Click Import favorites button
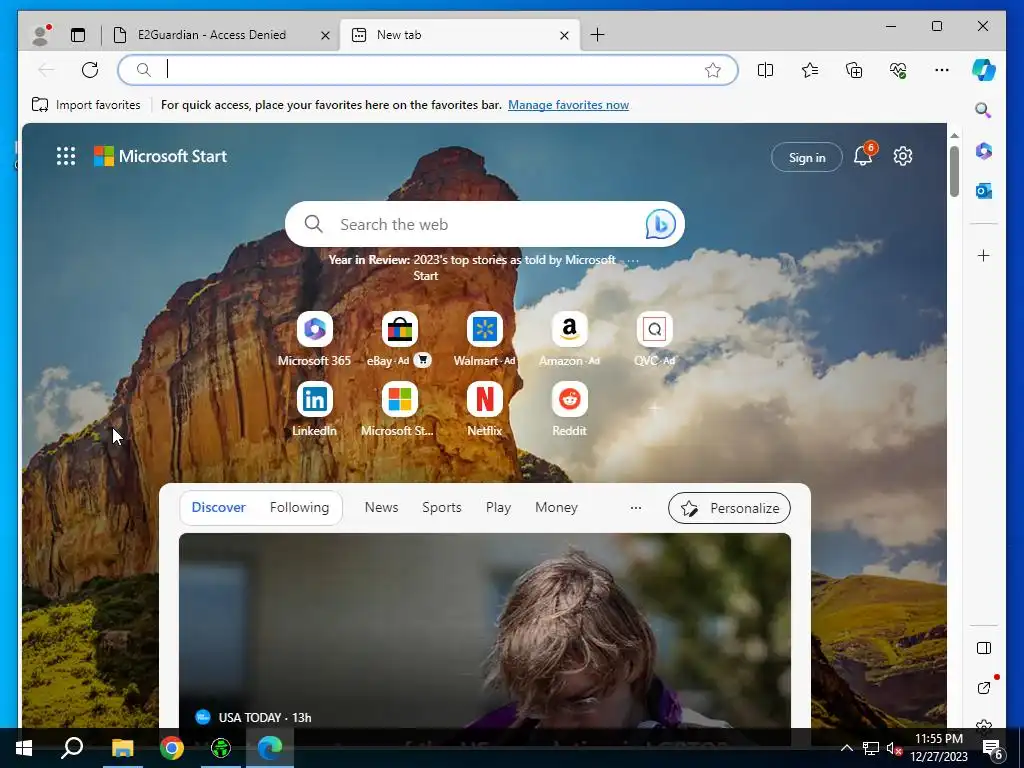The image size is (1024, 768). click(86, 104)
